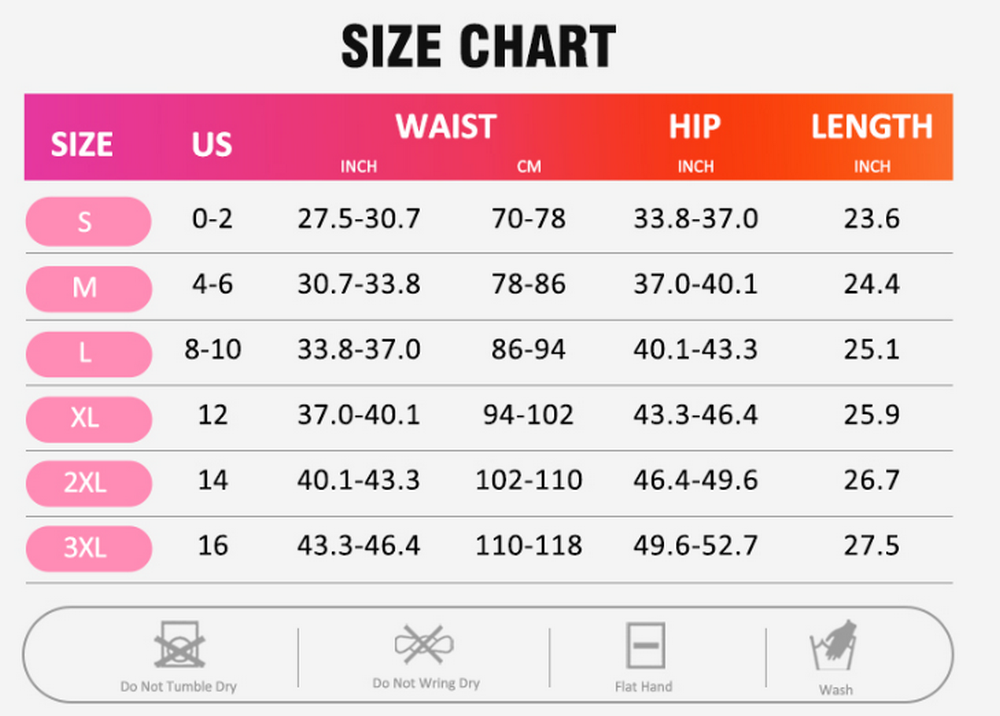Select the 3XL size pill
The height and width of the screenshot is (716, 1000).
(x=89, y=548)
